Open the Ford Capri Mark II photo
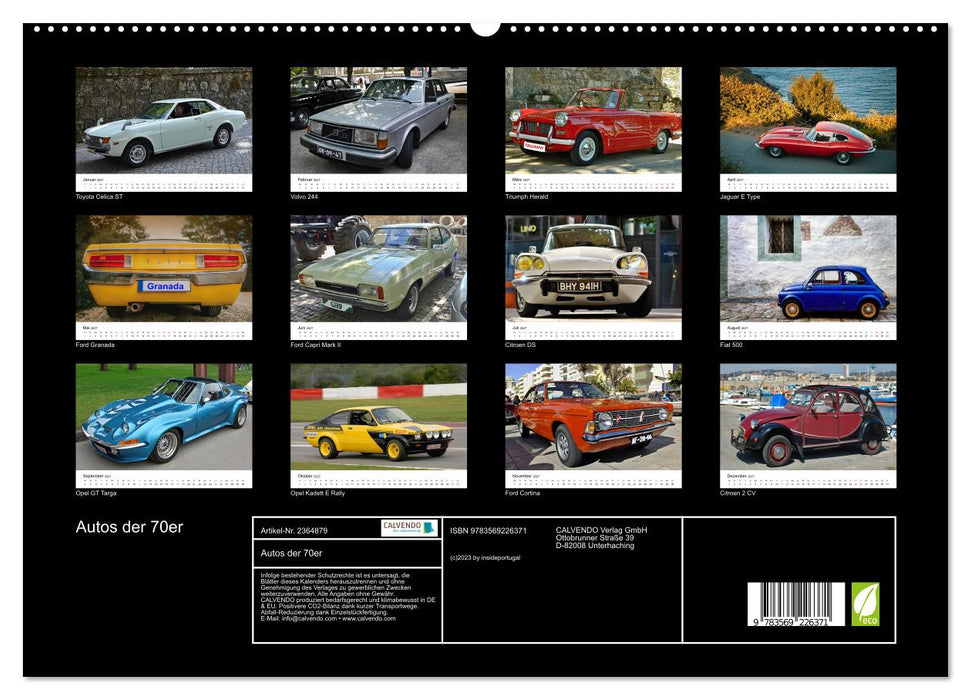 (378, 268)
